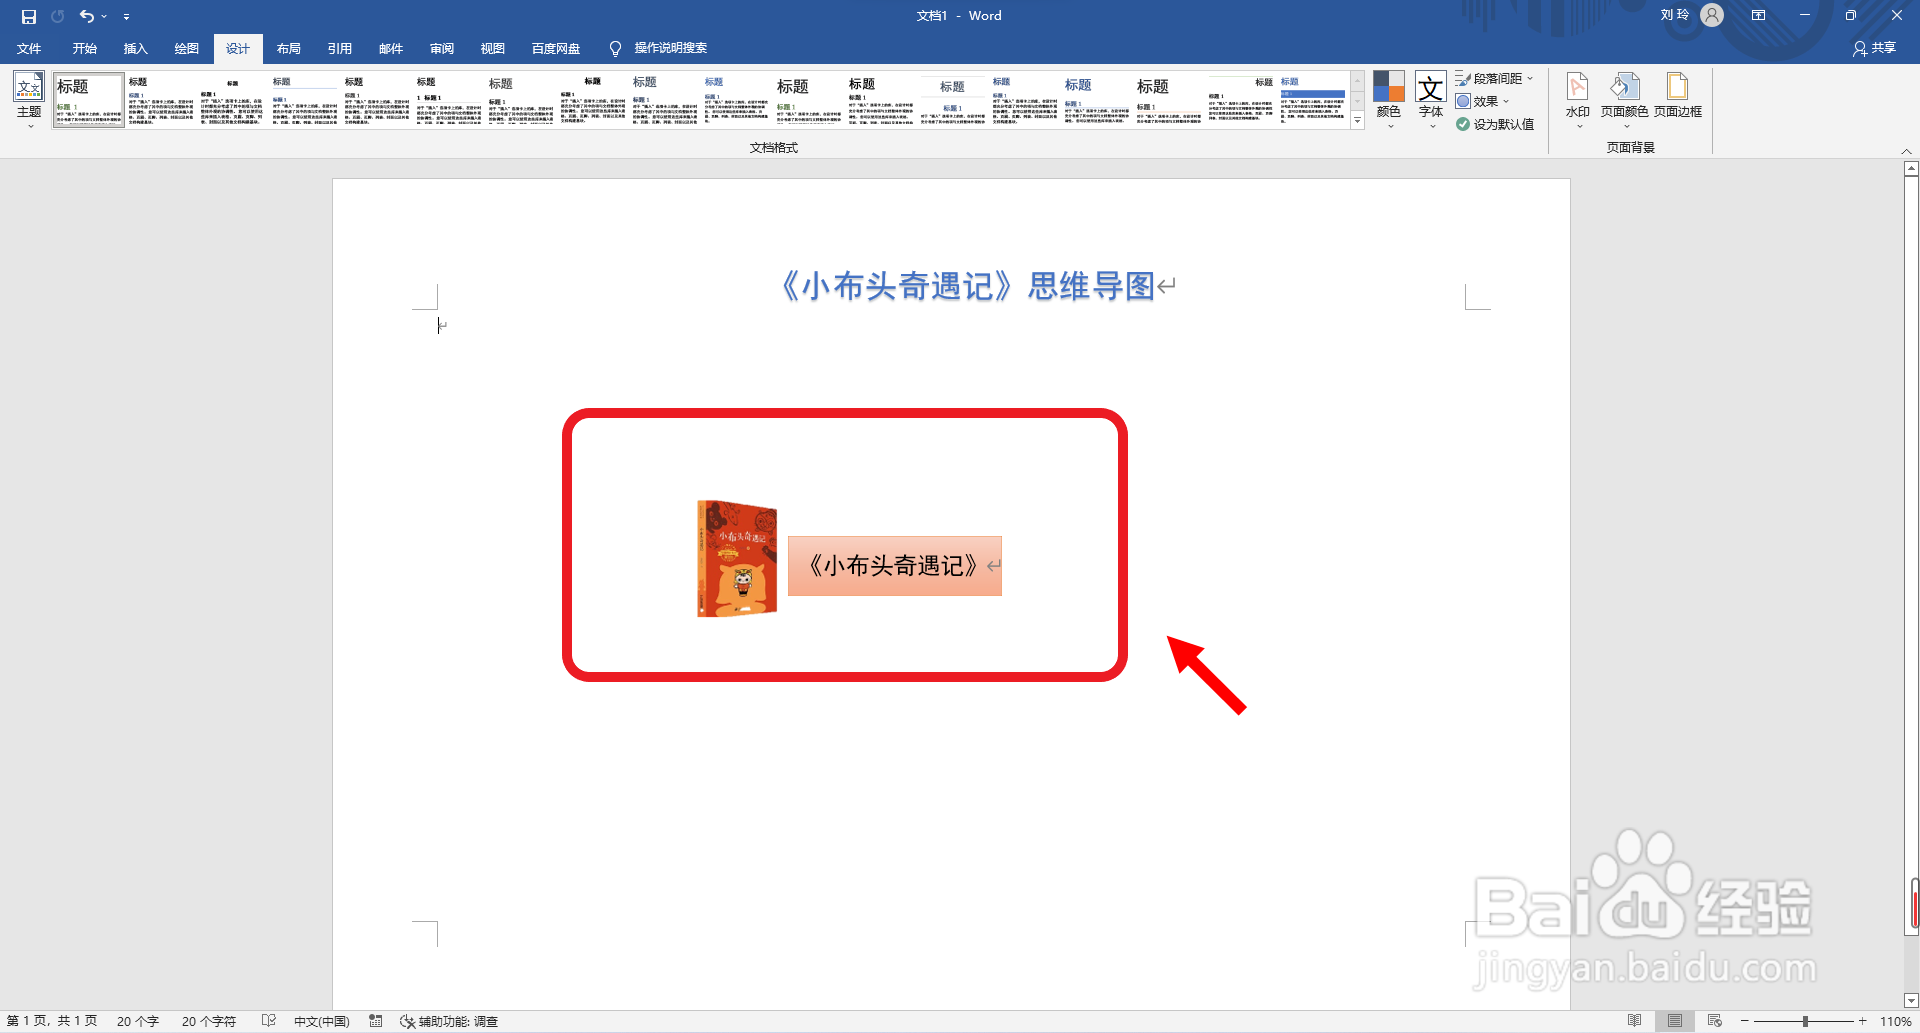Screen dimensions: 1920x1033
Task: Click the 页面边框 (Page Borders) icon
Action: pos(1677,97)
